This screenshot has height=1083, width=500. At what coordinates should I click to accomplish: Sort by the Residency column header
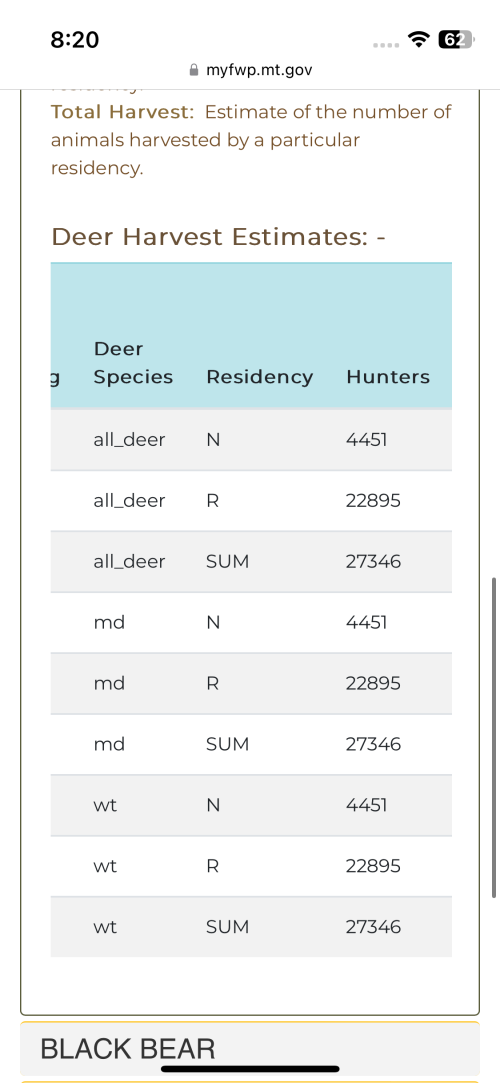click(260, 377)
